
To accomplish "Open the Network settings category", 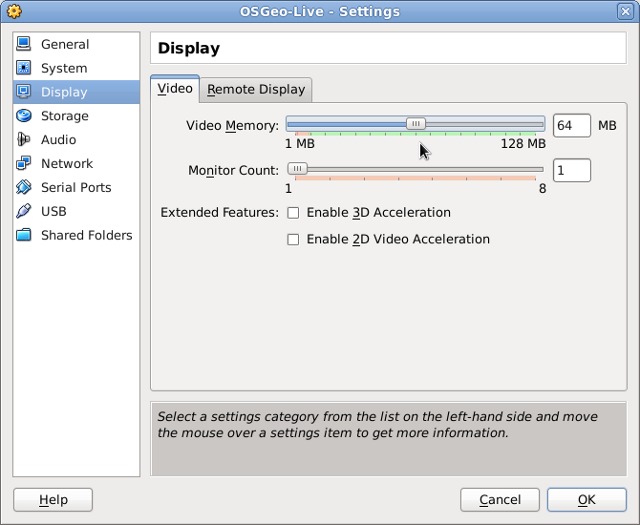I will point(76,164).
